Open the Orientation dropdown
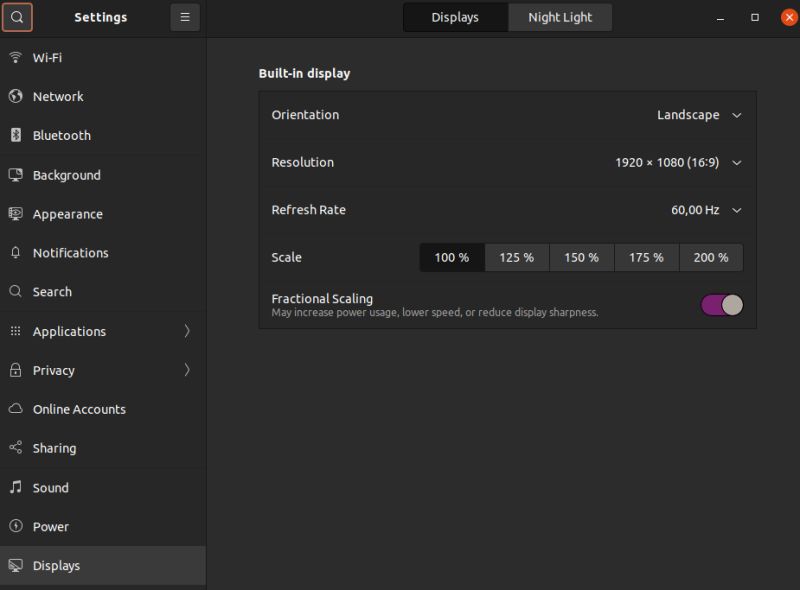The height and width of the screenshot is (590, 800). click(x=700, y=114)
